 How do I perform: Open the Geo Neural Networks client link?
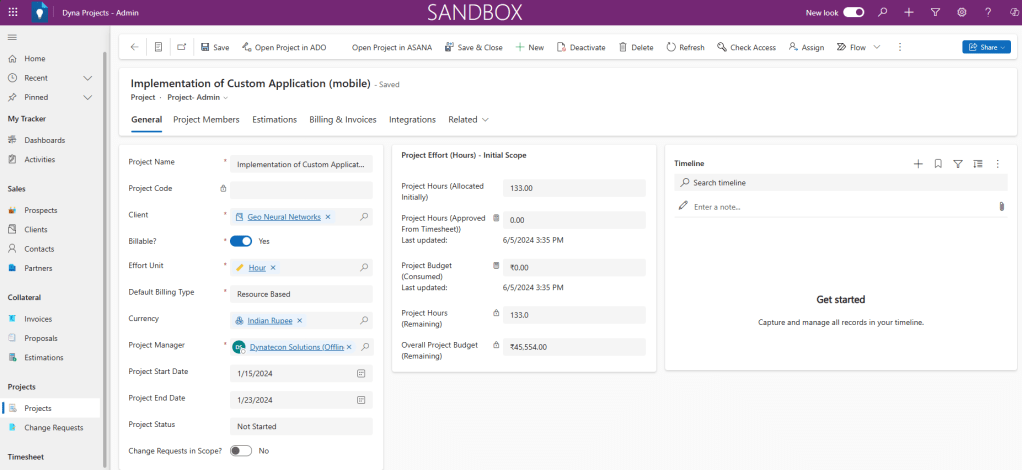(x=284, y=216)
